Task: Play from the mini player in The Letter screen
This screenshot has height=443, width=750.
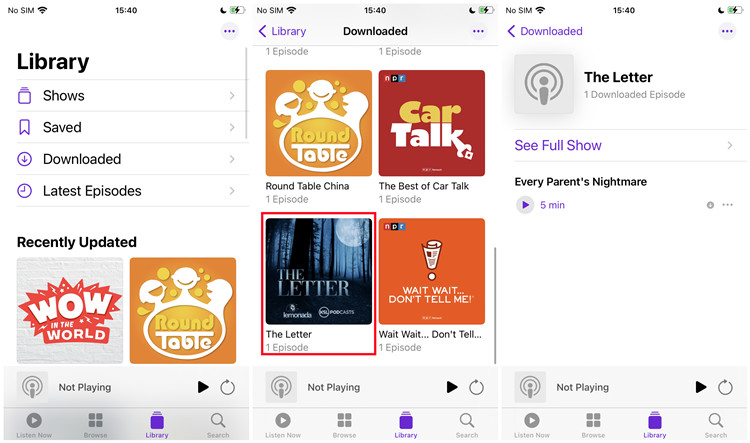Action: 701,387
